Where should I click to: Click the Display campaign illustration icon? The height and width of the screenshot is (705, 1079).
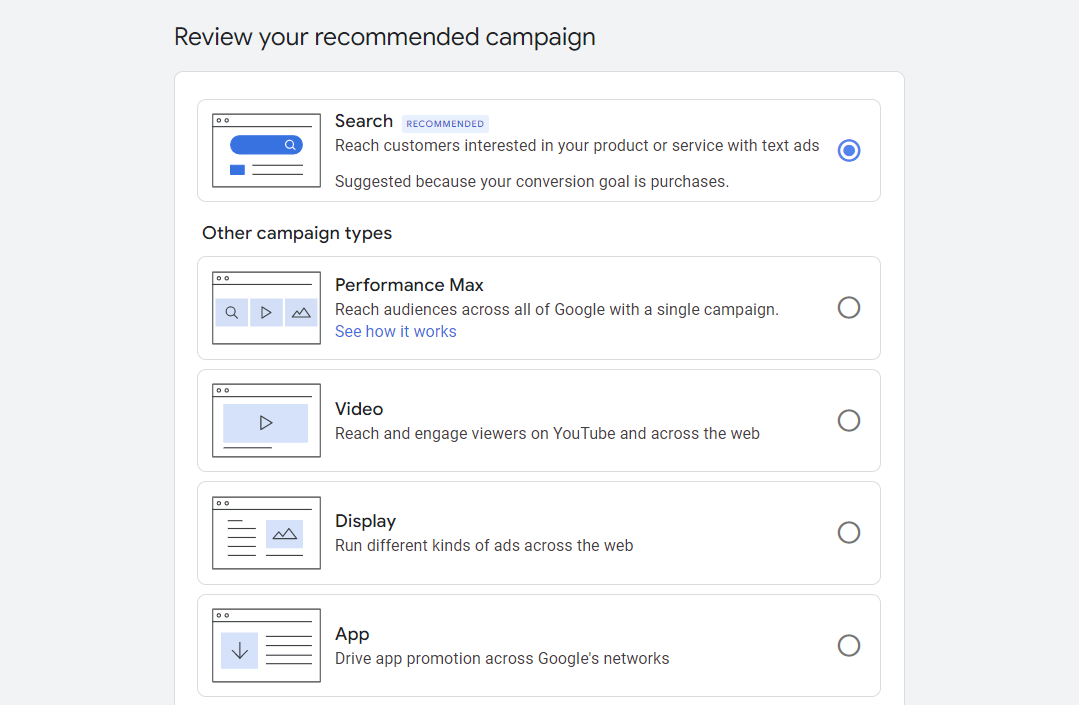266,533
